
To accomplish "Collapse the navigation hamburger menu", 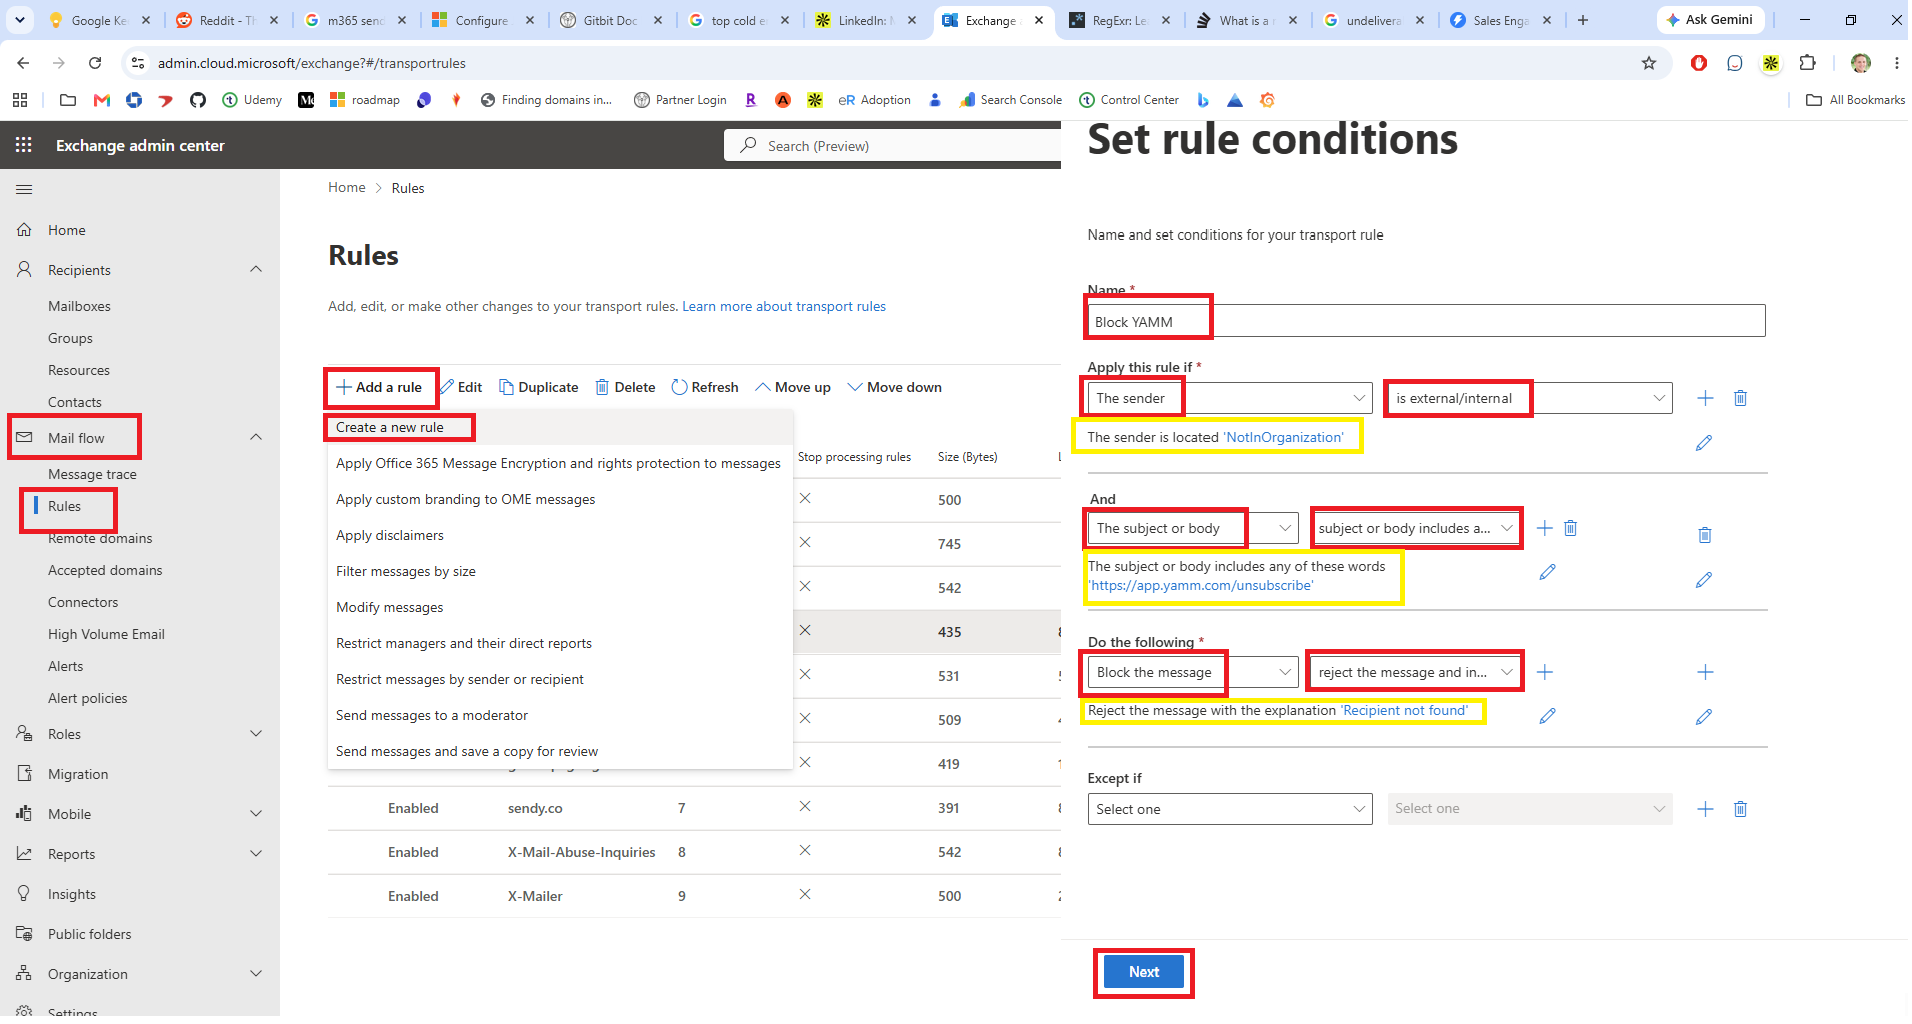I will [x=24, y=189].
